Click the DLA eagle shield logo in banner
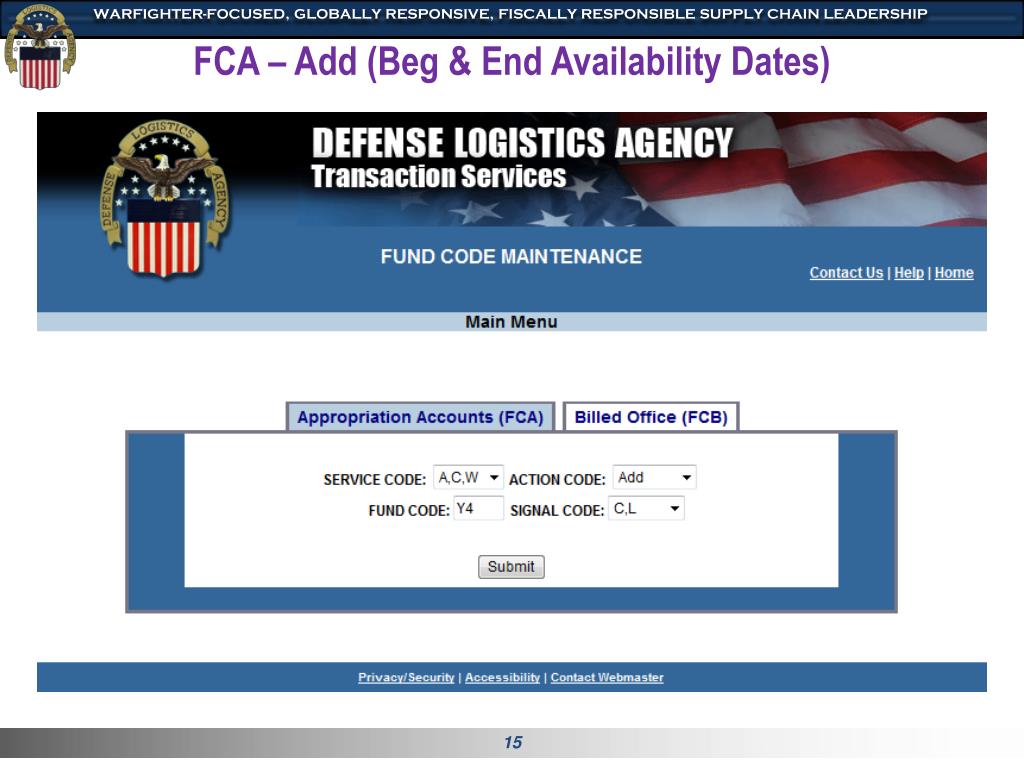The width and height of the screenshot is (1024, 768). coord(166,199)
